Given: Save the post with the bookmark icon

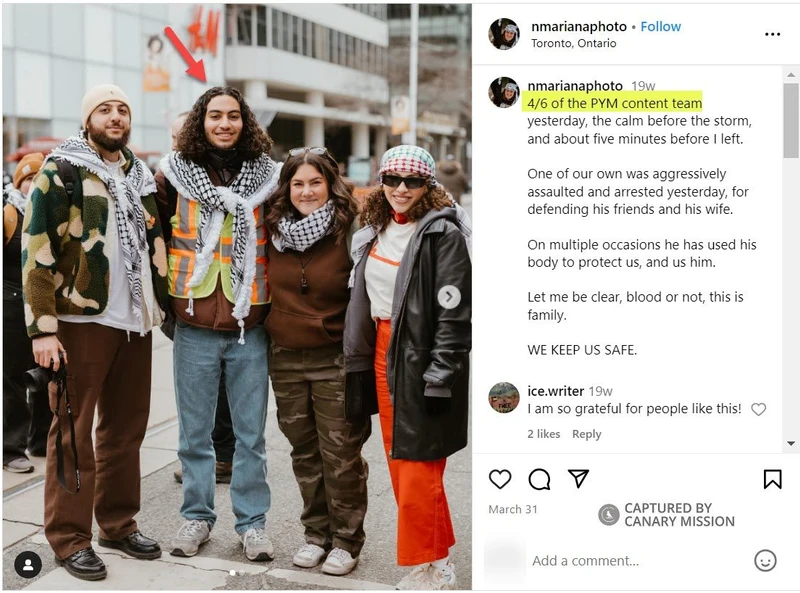Looking at the screenshot, I should (x=772, y=479).
